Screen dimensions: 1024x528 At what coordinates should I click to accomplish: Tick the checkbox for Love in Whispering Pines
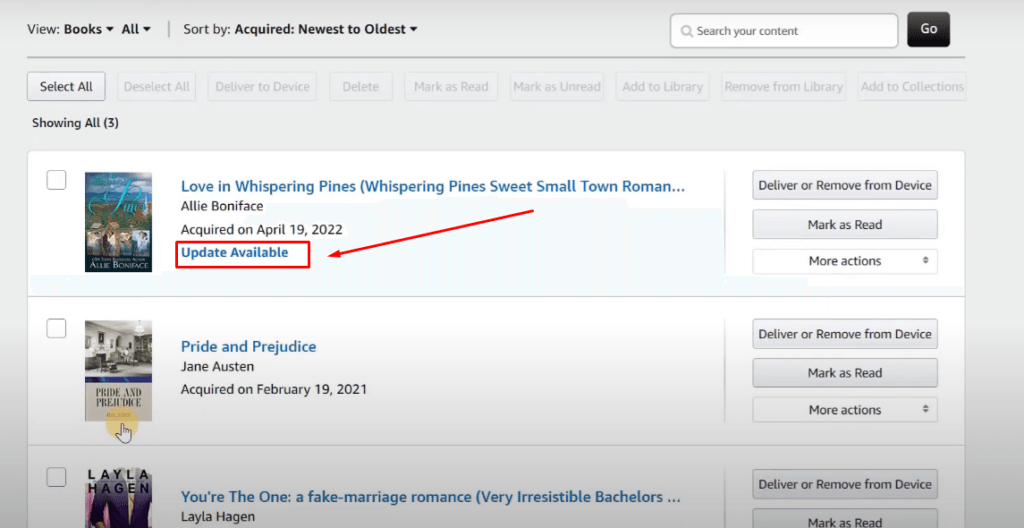click(56, 180)
